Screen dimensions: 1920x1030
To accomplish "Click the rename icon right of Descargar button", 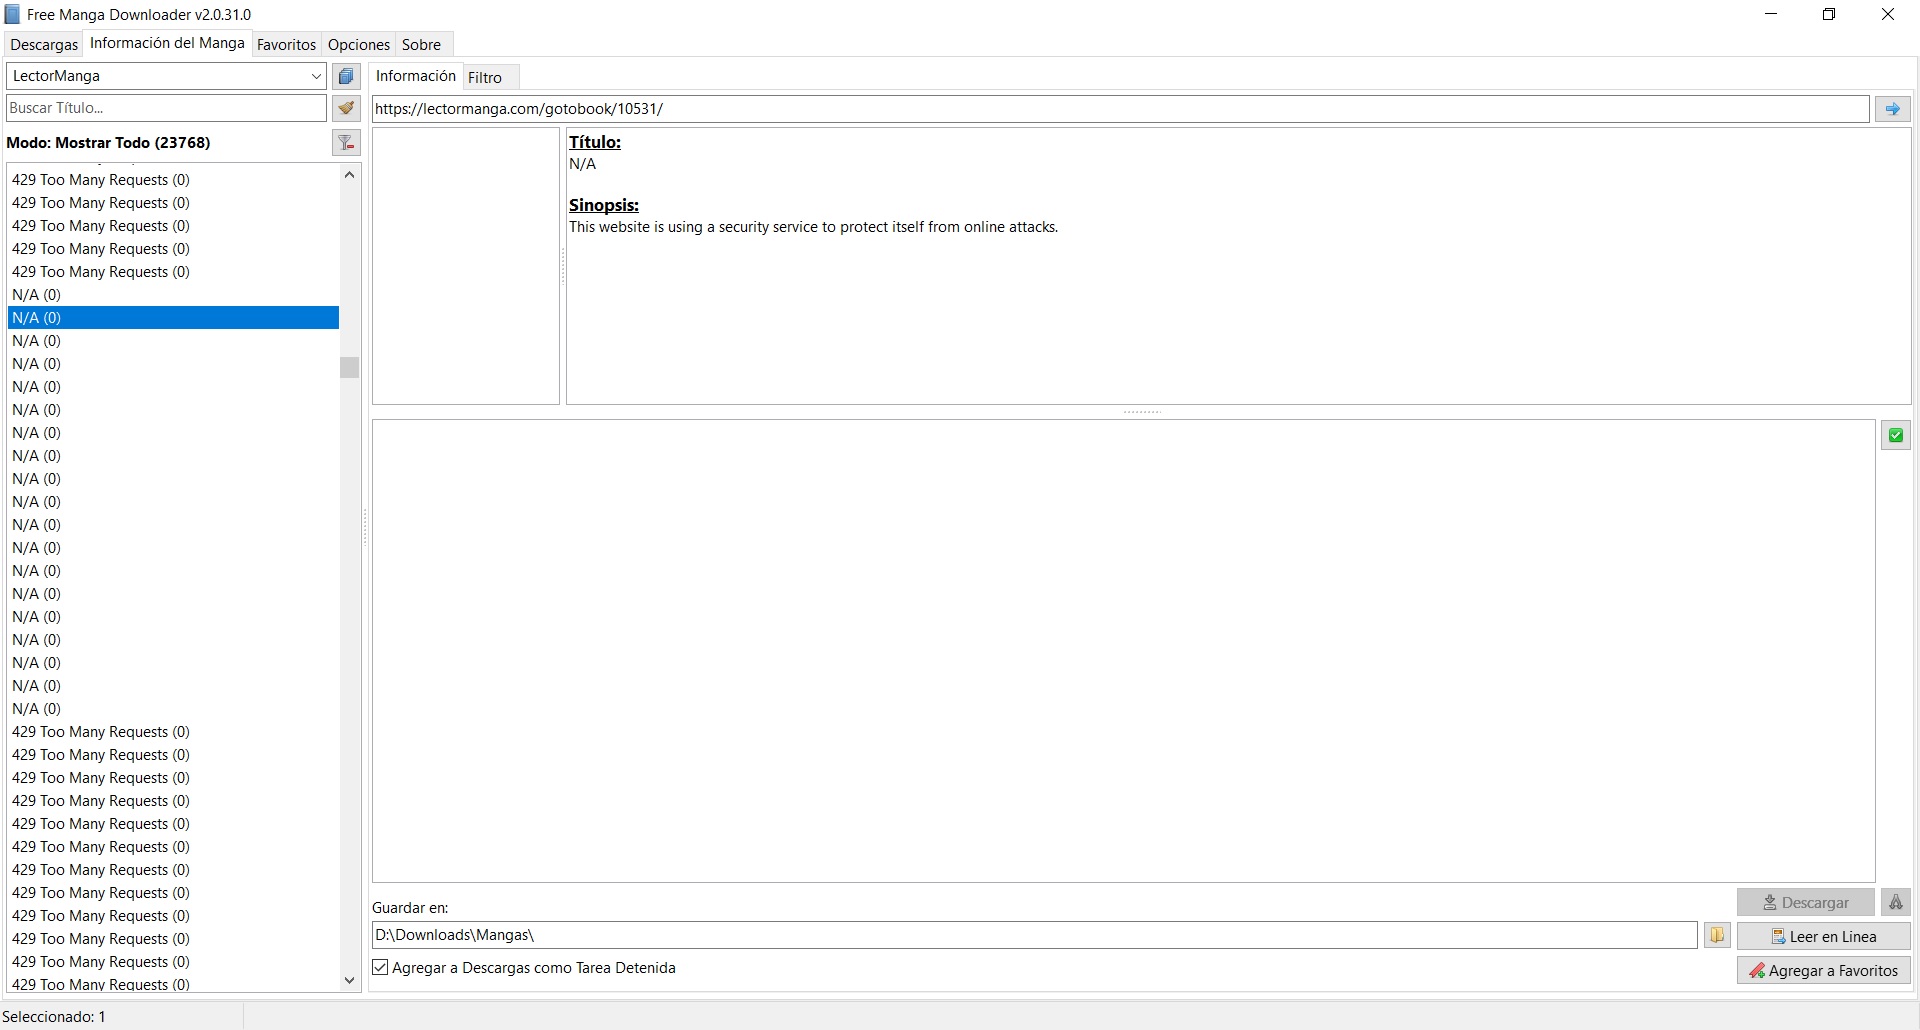I will pos(1896,902).
